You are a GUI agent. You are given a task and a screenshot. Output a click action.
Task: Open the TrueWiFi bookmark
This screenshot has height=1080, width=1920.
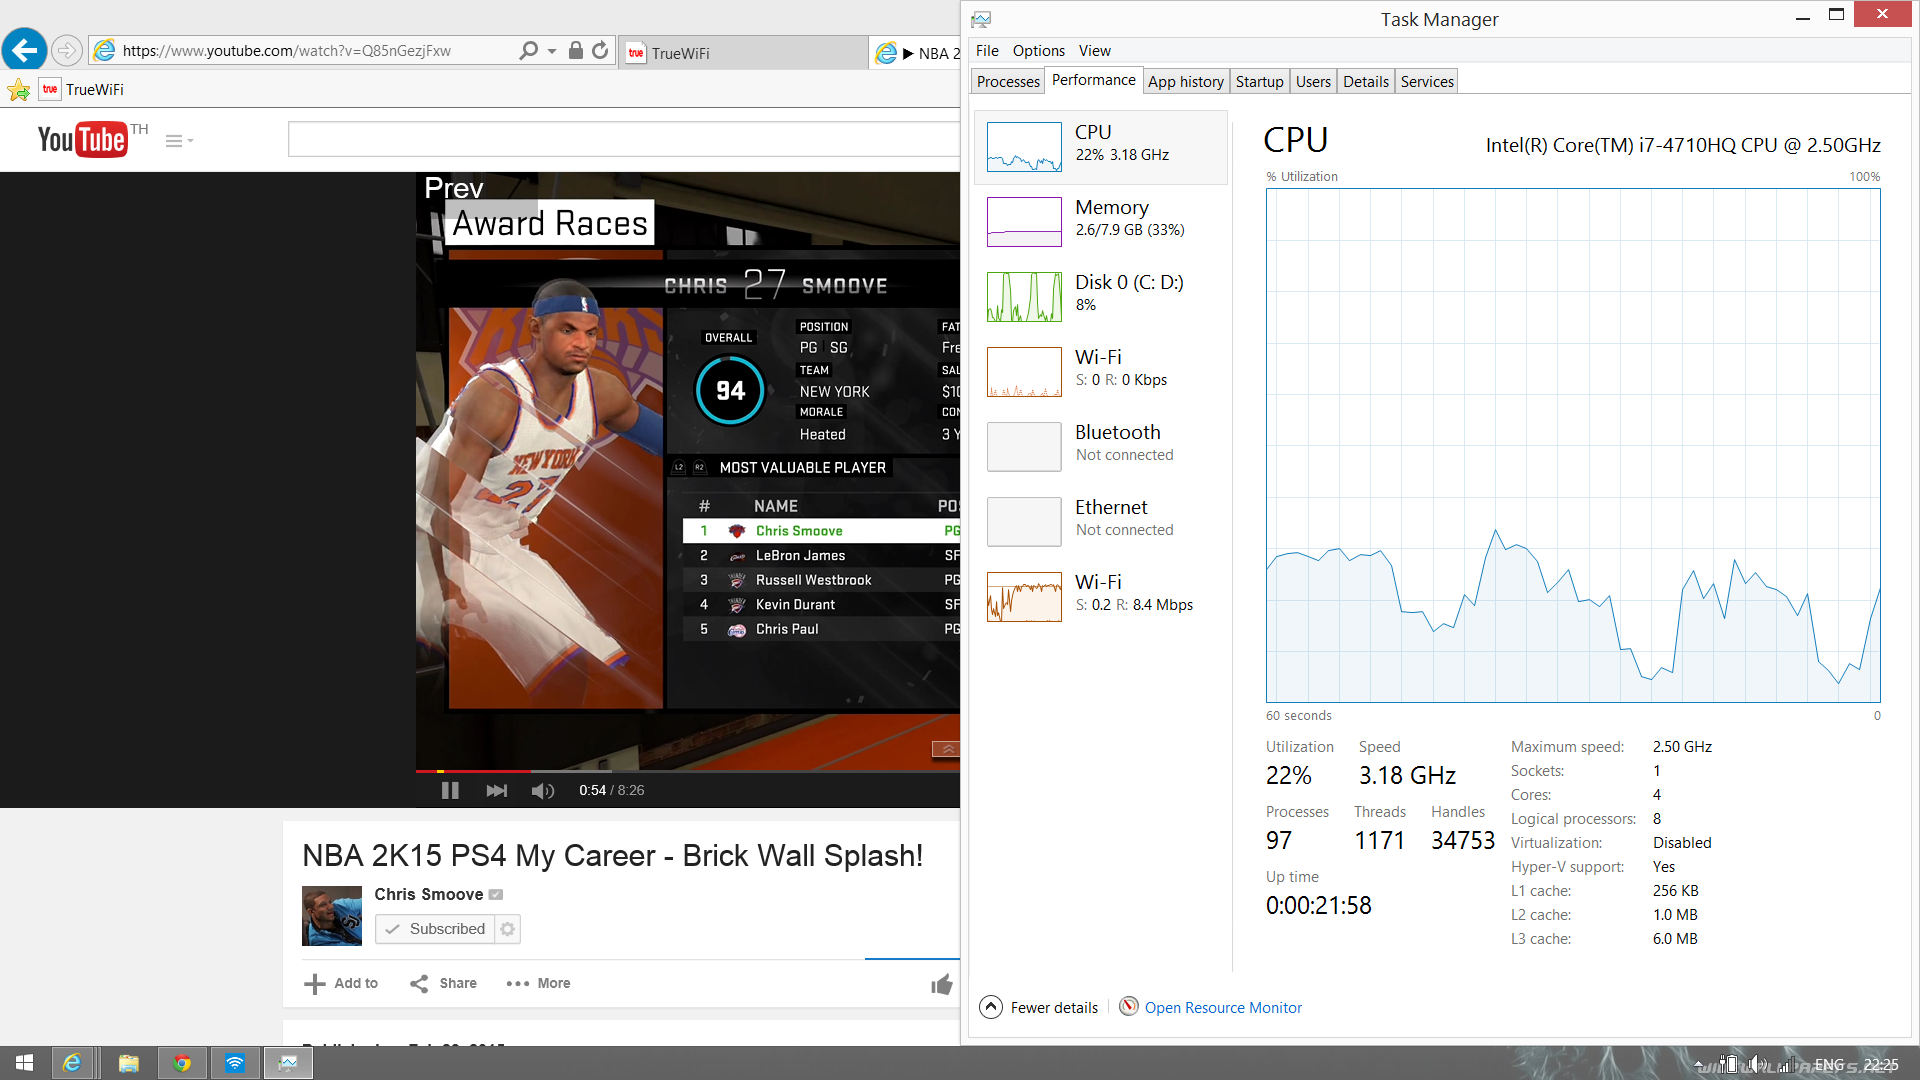(82, 90)
